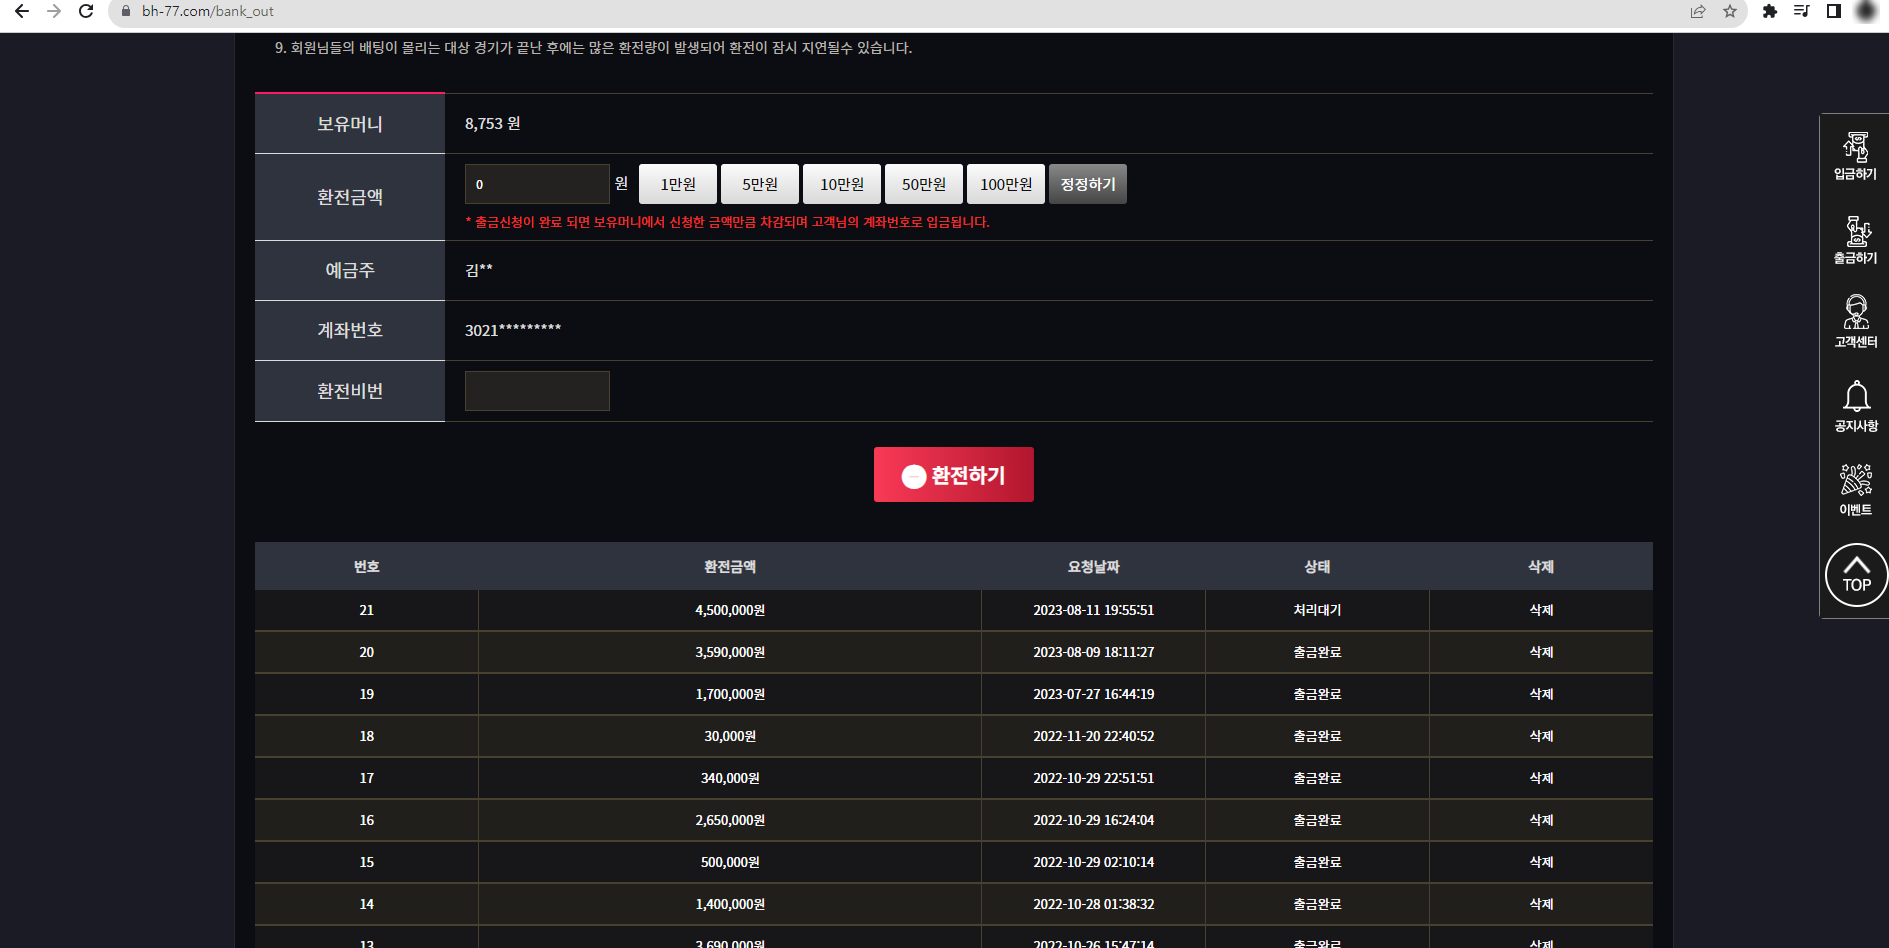Click the 상태 table column header

click(1317, 567)
